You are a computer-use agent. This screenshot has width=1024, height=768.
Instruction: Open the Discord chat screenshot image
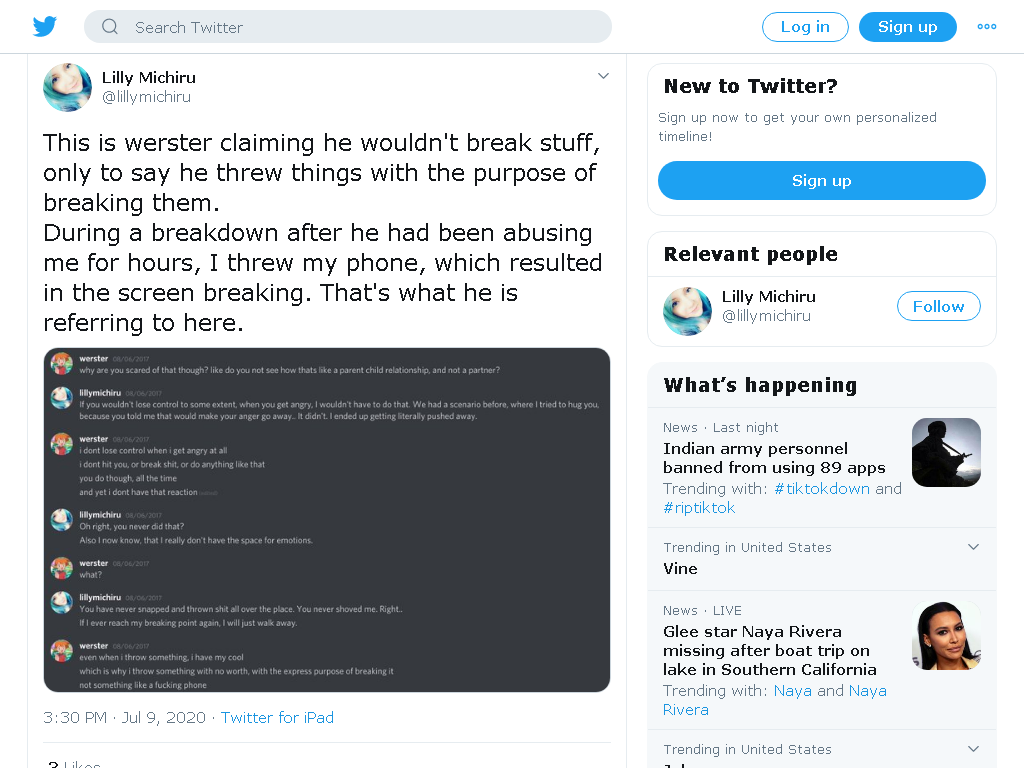coord(327,520)
